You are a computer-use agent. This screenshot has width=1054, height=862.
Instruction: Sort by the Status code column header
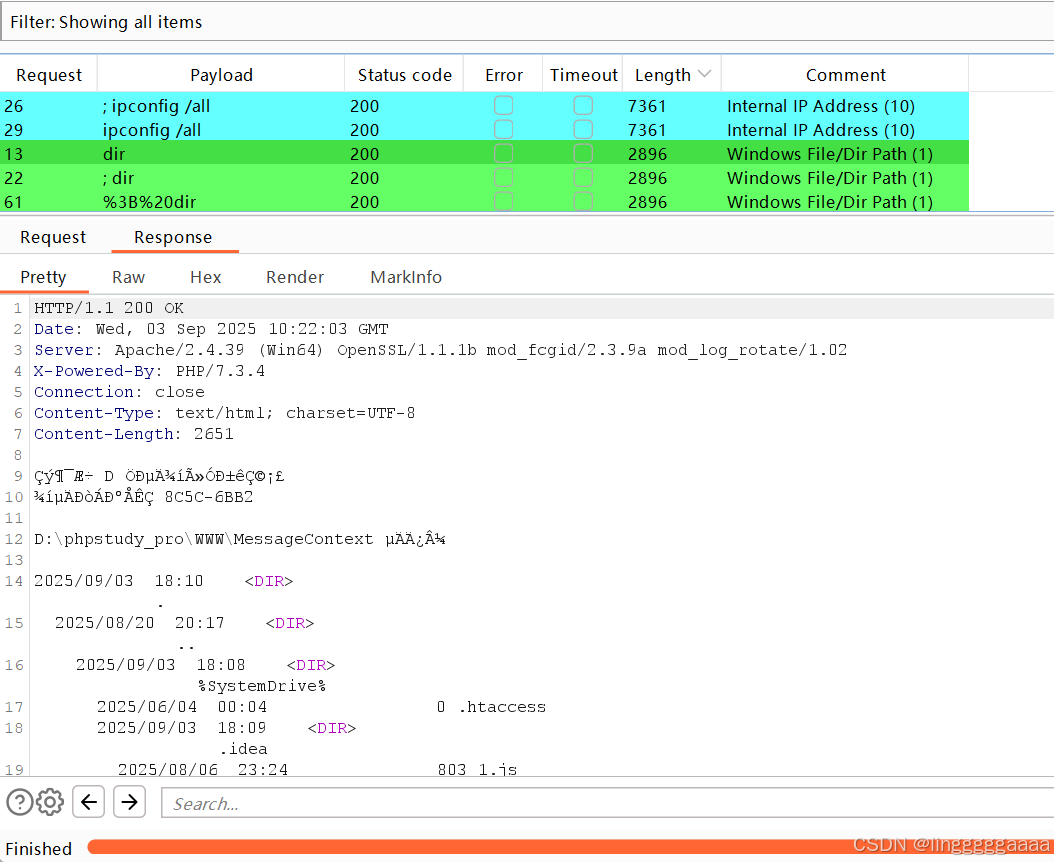point(405,75)
